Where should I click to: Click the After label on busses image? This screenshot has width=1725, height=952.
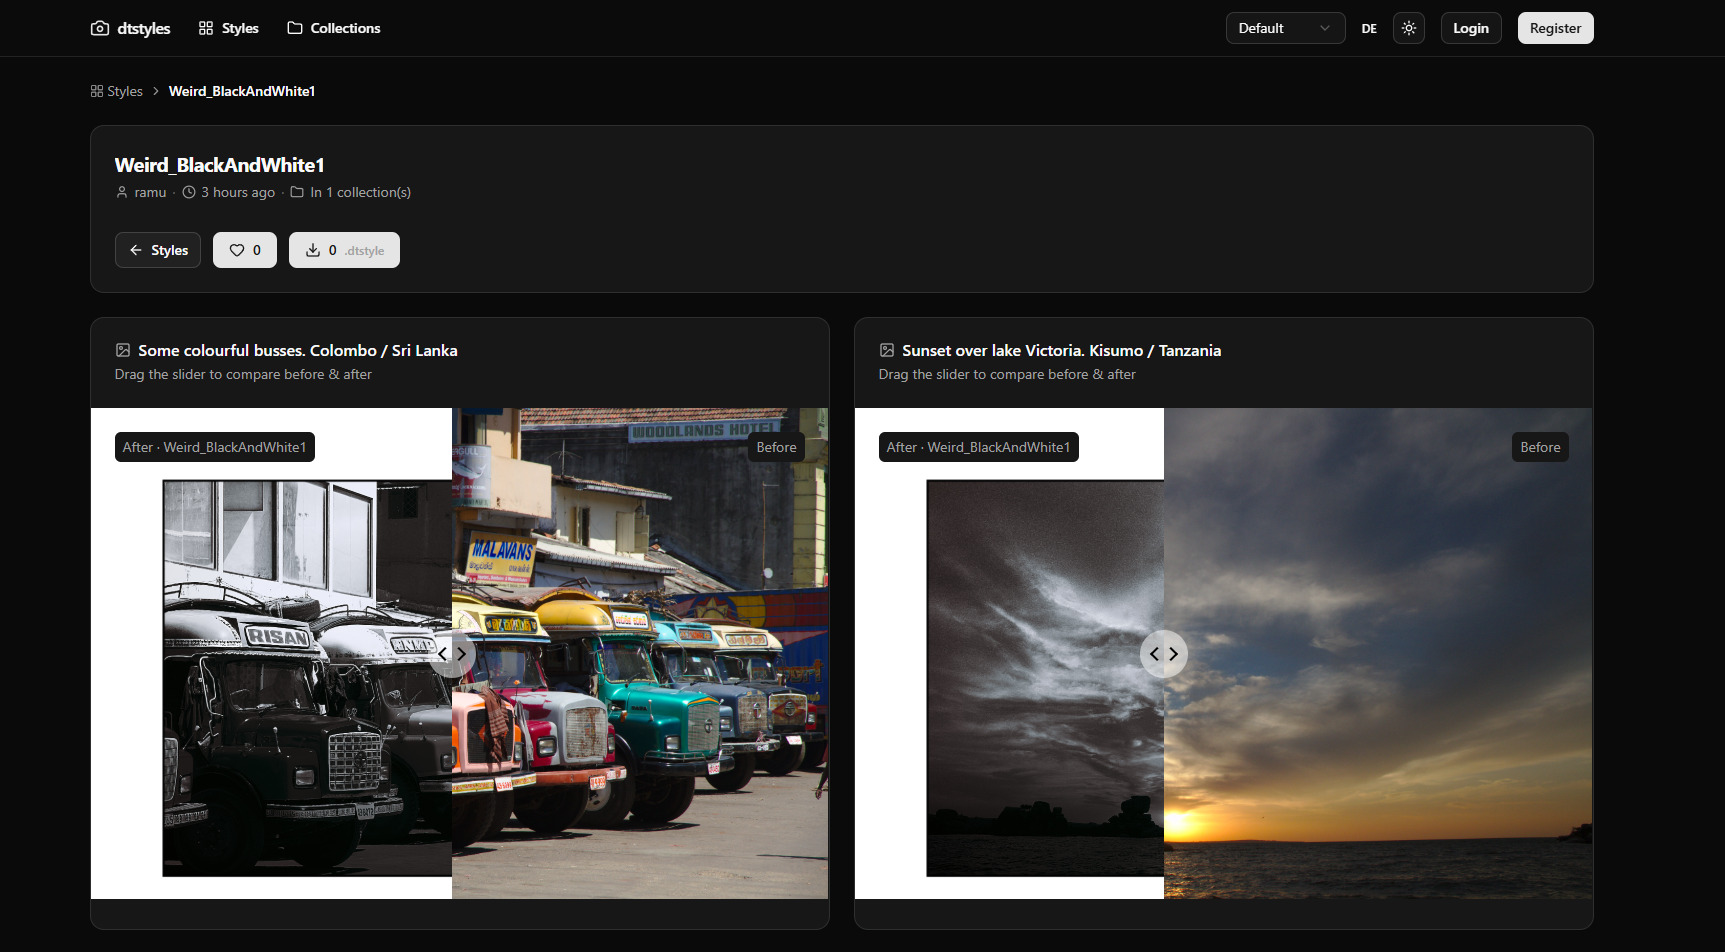tap(214, 447)
